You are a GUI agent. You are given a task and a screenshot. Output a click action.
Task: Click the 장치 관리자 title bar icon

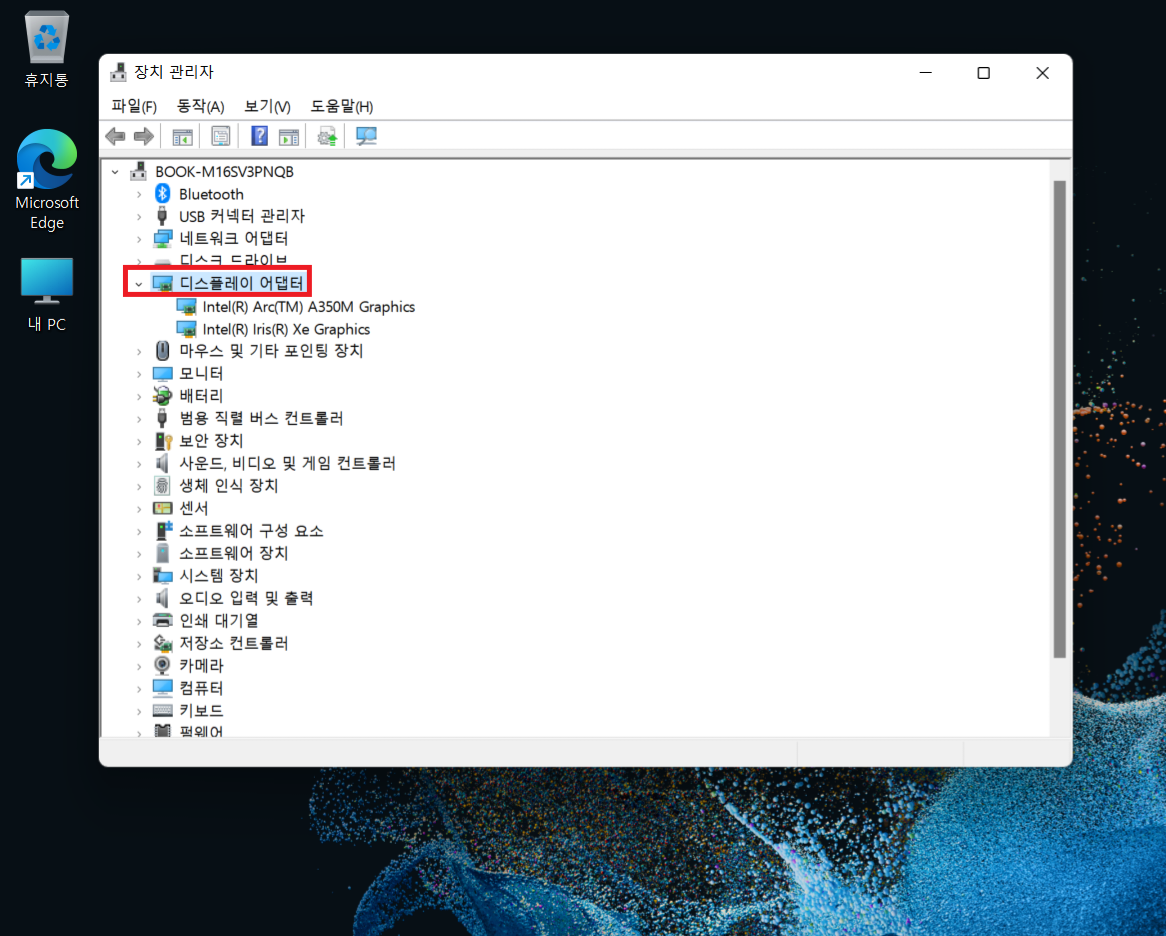(118, 72)
